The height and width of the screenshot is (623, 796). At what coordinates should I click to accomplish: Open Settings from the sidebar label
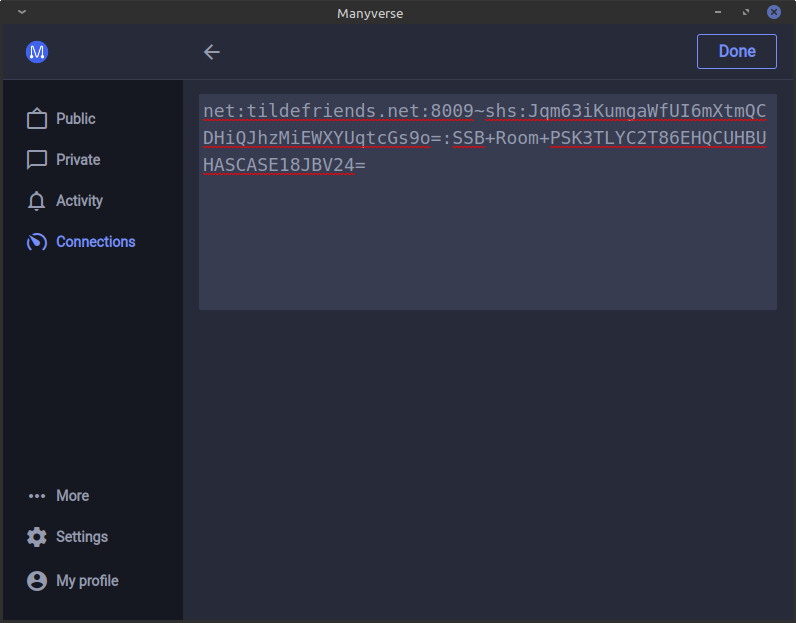pos(81,537)
